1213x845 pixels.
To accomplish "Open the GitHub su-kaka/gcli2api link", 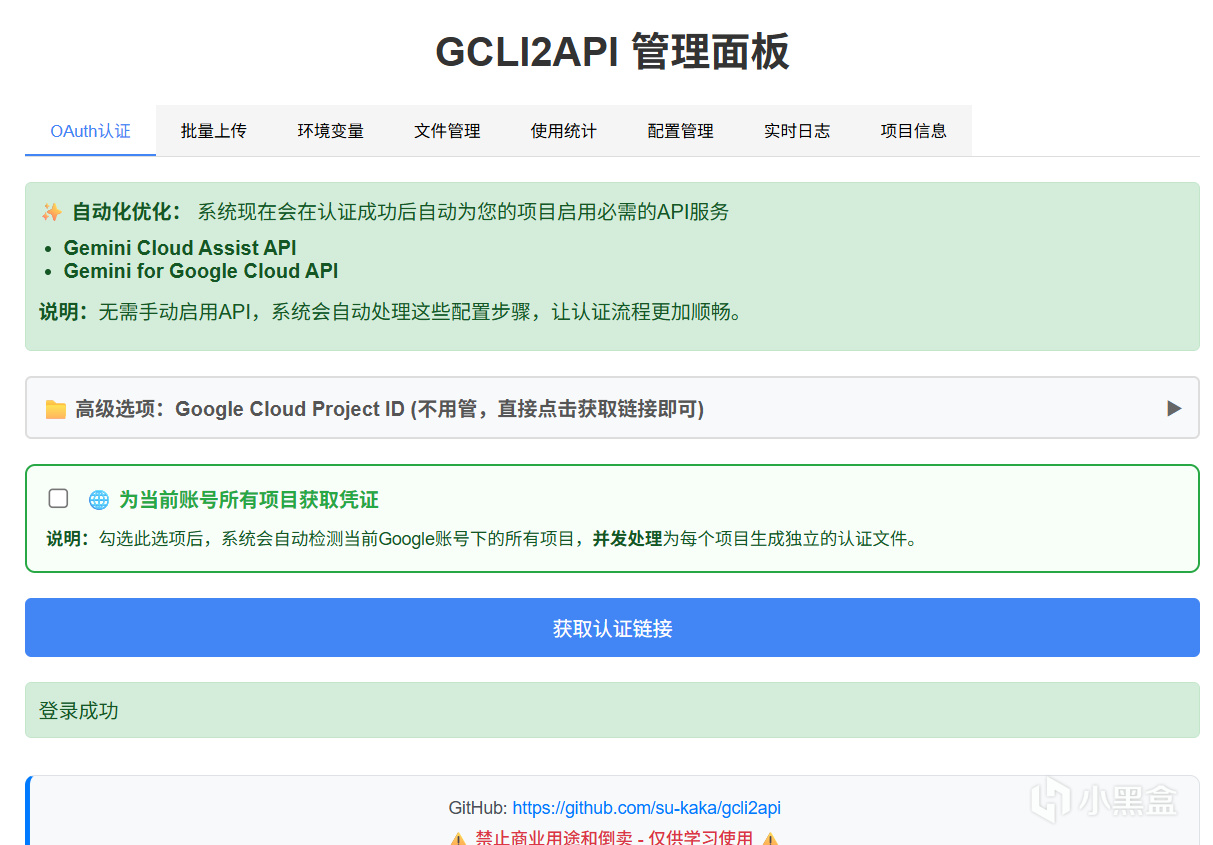I will click(x=646, y=808).
